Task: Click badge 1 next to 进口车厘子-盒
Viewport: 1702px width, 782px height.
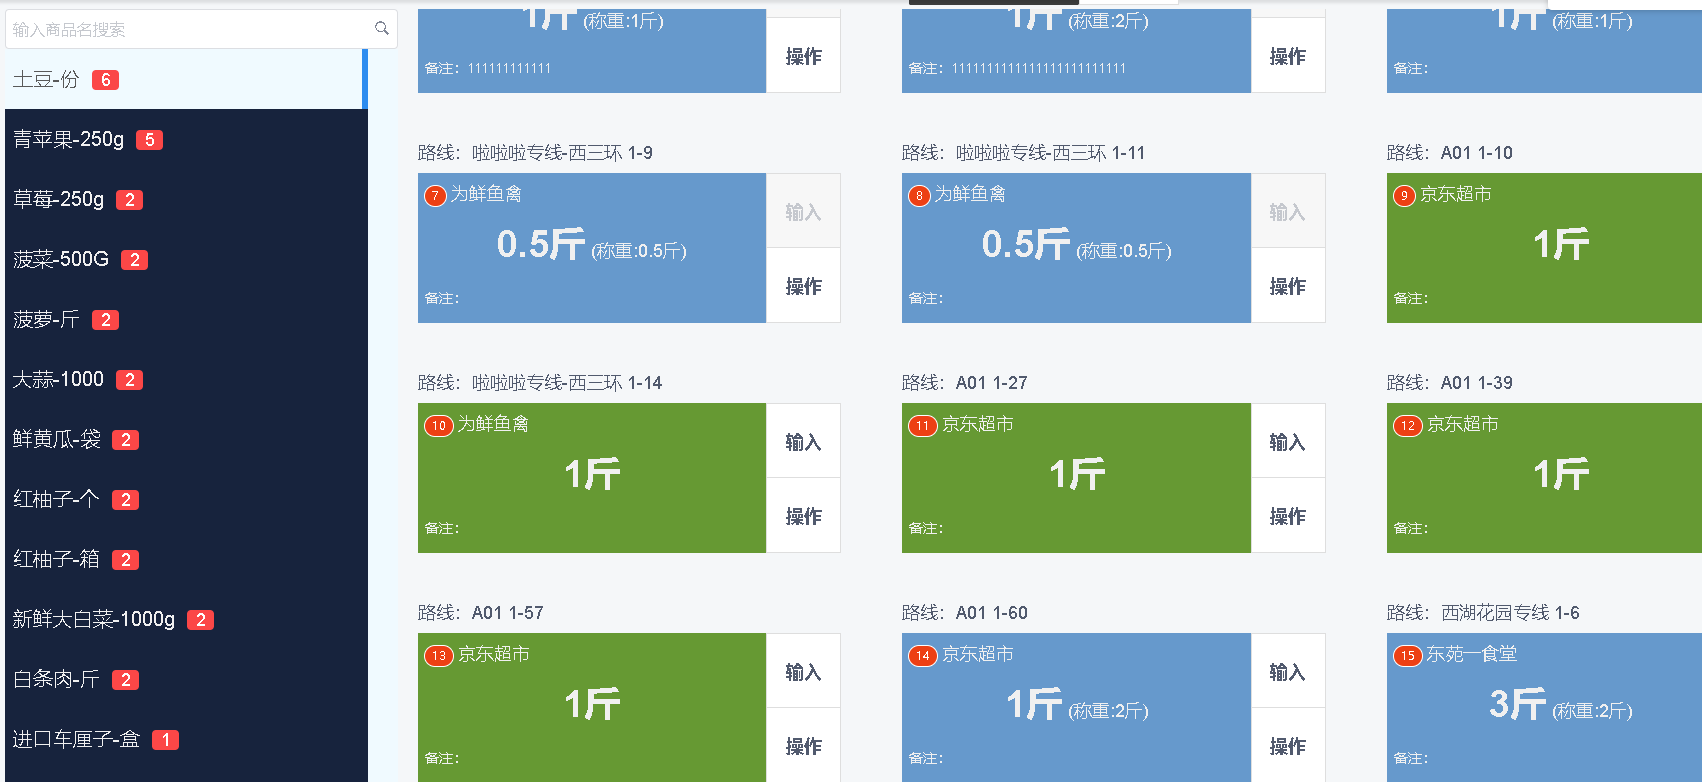Action: (165, 740)
